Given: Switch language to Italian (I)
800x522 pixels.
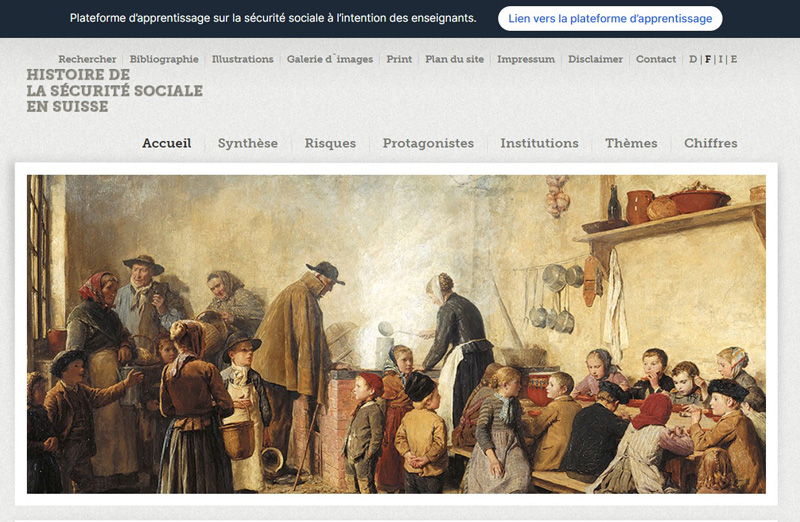Looking at the screenshot, I should (x=720, y=59).
